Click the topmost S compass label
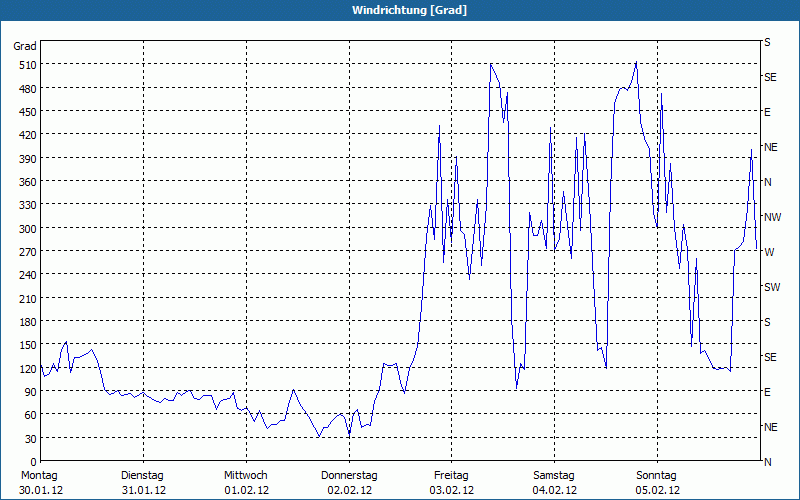Image resolution: width=800 pixels, height=500 pixels. [767, 43]
